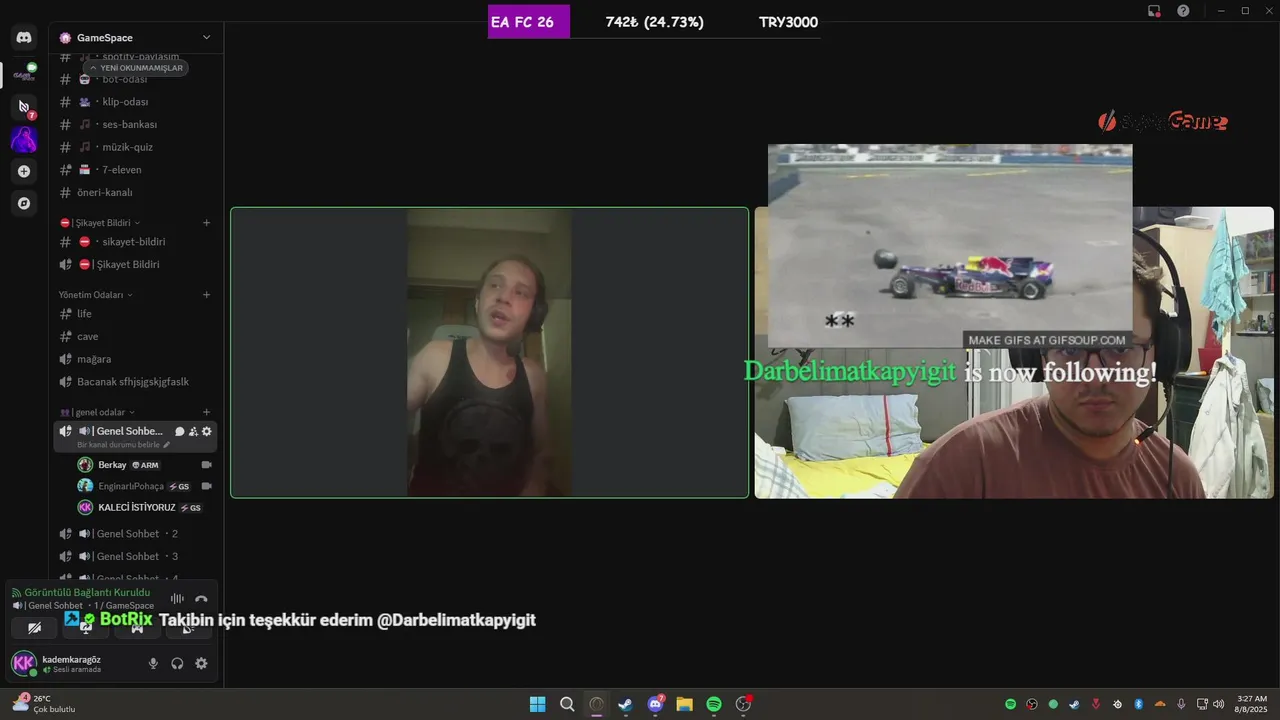The width and height of the screenshot is (1280, 720).
Task: Open chat of Genel Sohbet voice channel
Action: pyautogui.click(x=180, y=431)
